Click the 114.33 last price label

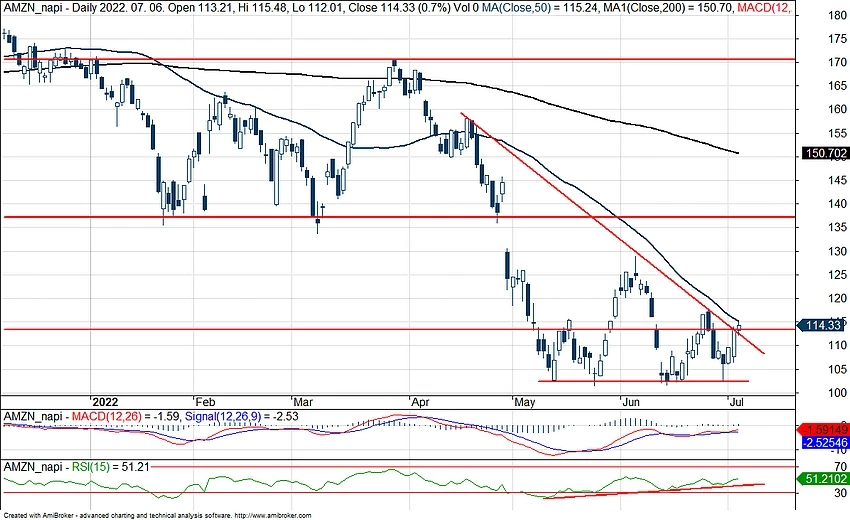click(x=822, y=325)
